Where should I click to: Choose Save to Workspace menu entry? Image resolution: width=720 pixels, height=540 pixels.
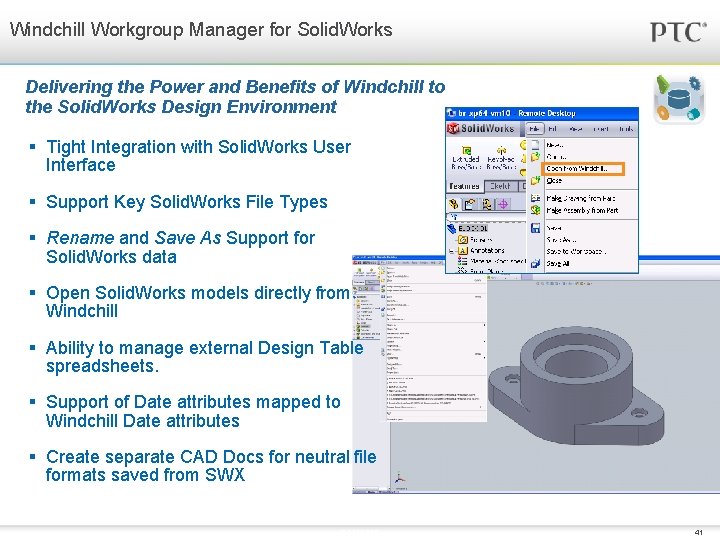pos(576,252)
